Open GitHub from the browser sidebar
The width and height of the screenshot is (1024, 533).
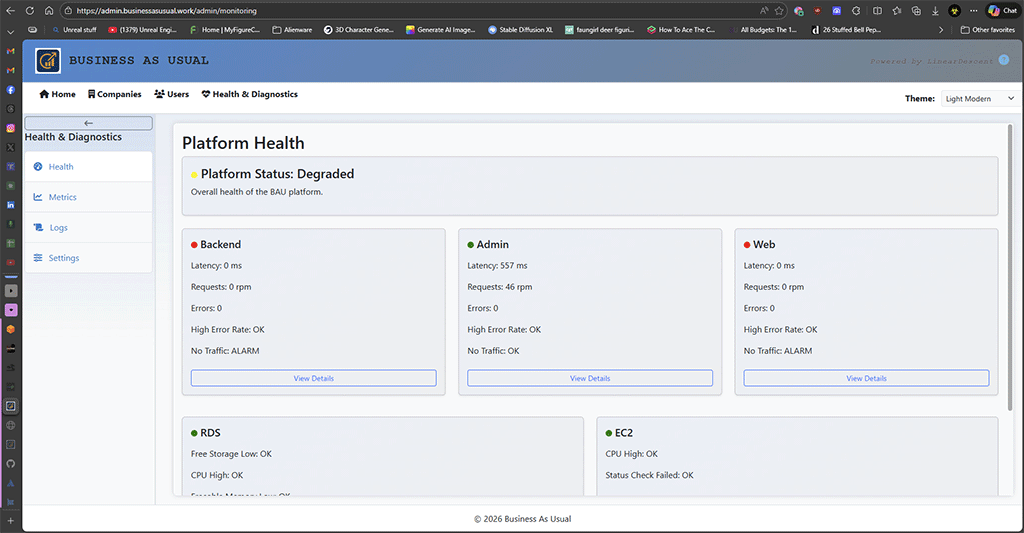(x=11, y=464)
